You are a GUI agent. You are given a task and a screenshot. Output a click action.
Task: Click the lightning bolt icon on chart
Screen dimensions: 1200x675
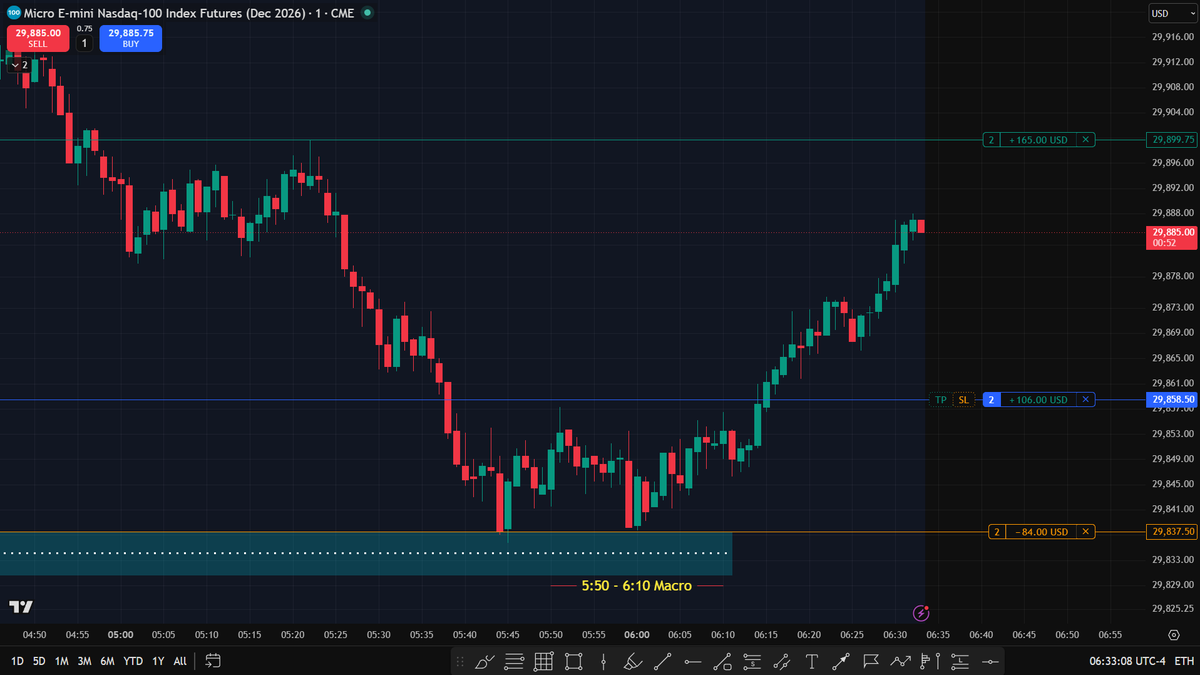pos(922,612)
